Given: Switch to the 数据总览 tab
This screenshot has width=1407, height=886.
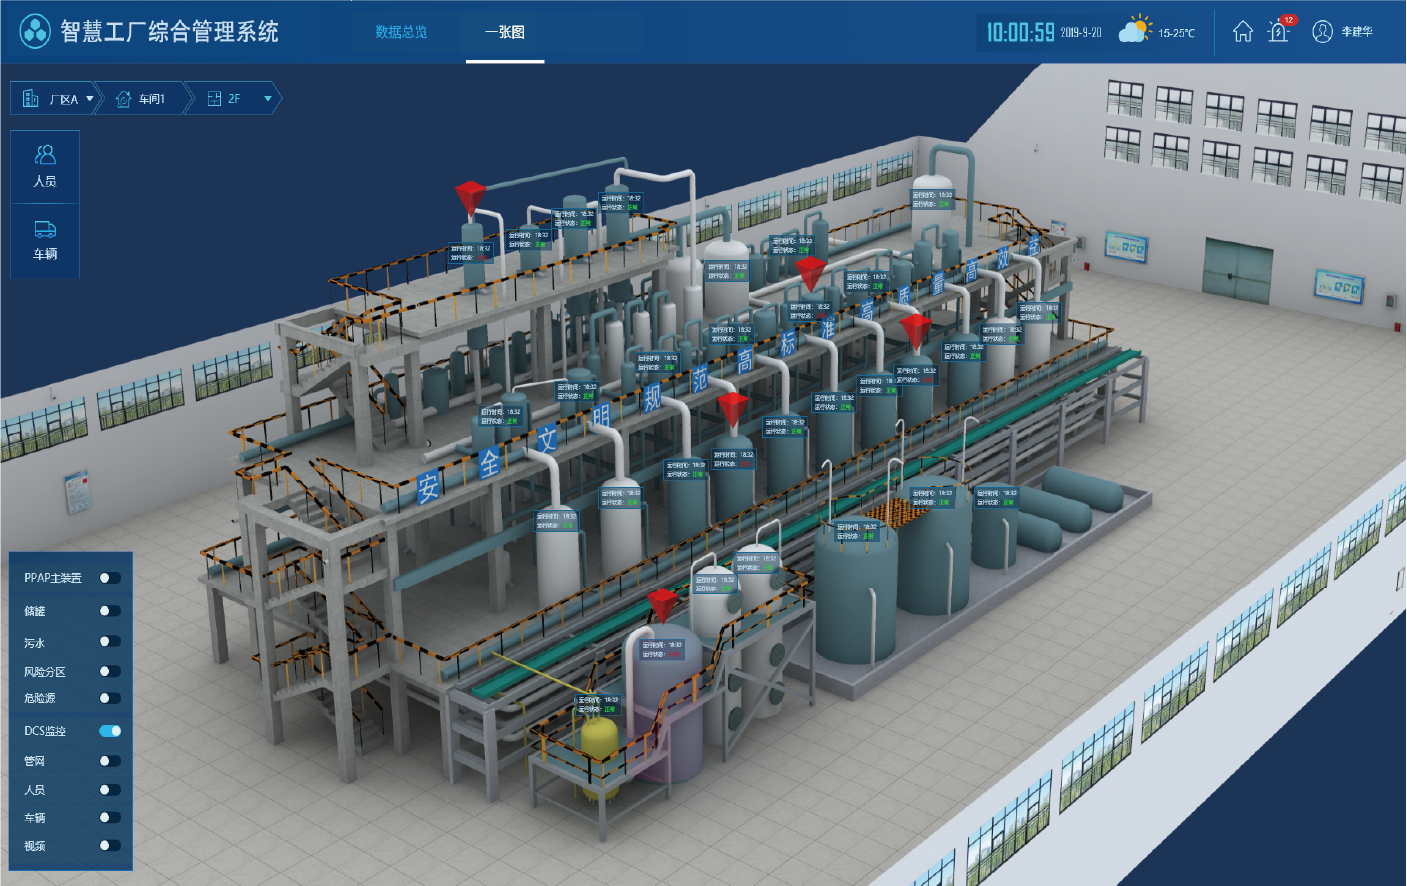Looking at the screenshot, I should coord(401,32).
